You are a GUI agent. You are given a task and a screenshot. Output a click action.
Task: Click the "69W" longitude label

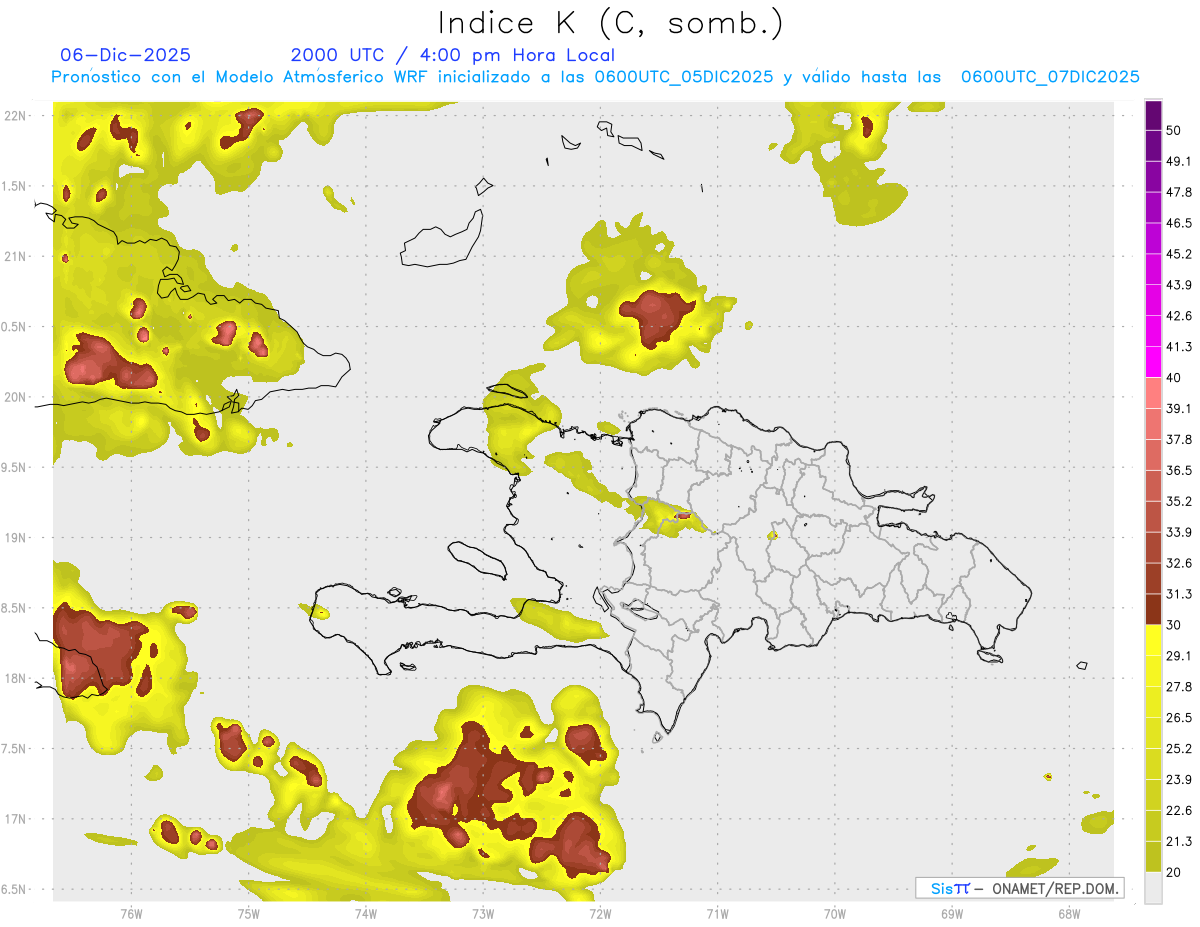pos(952,914)
